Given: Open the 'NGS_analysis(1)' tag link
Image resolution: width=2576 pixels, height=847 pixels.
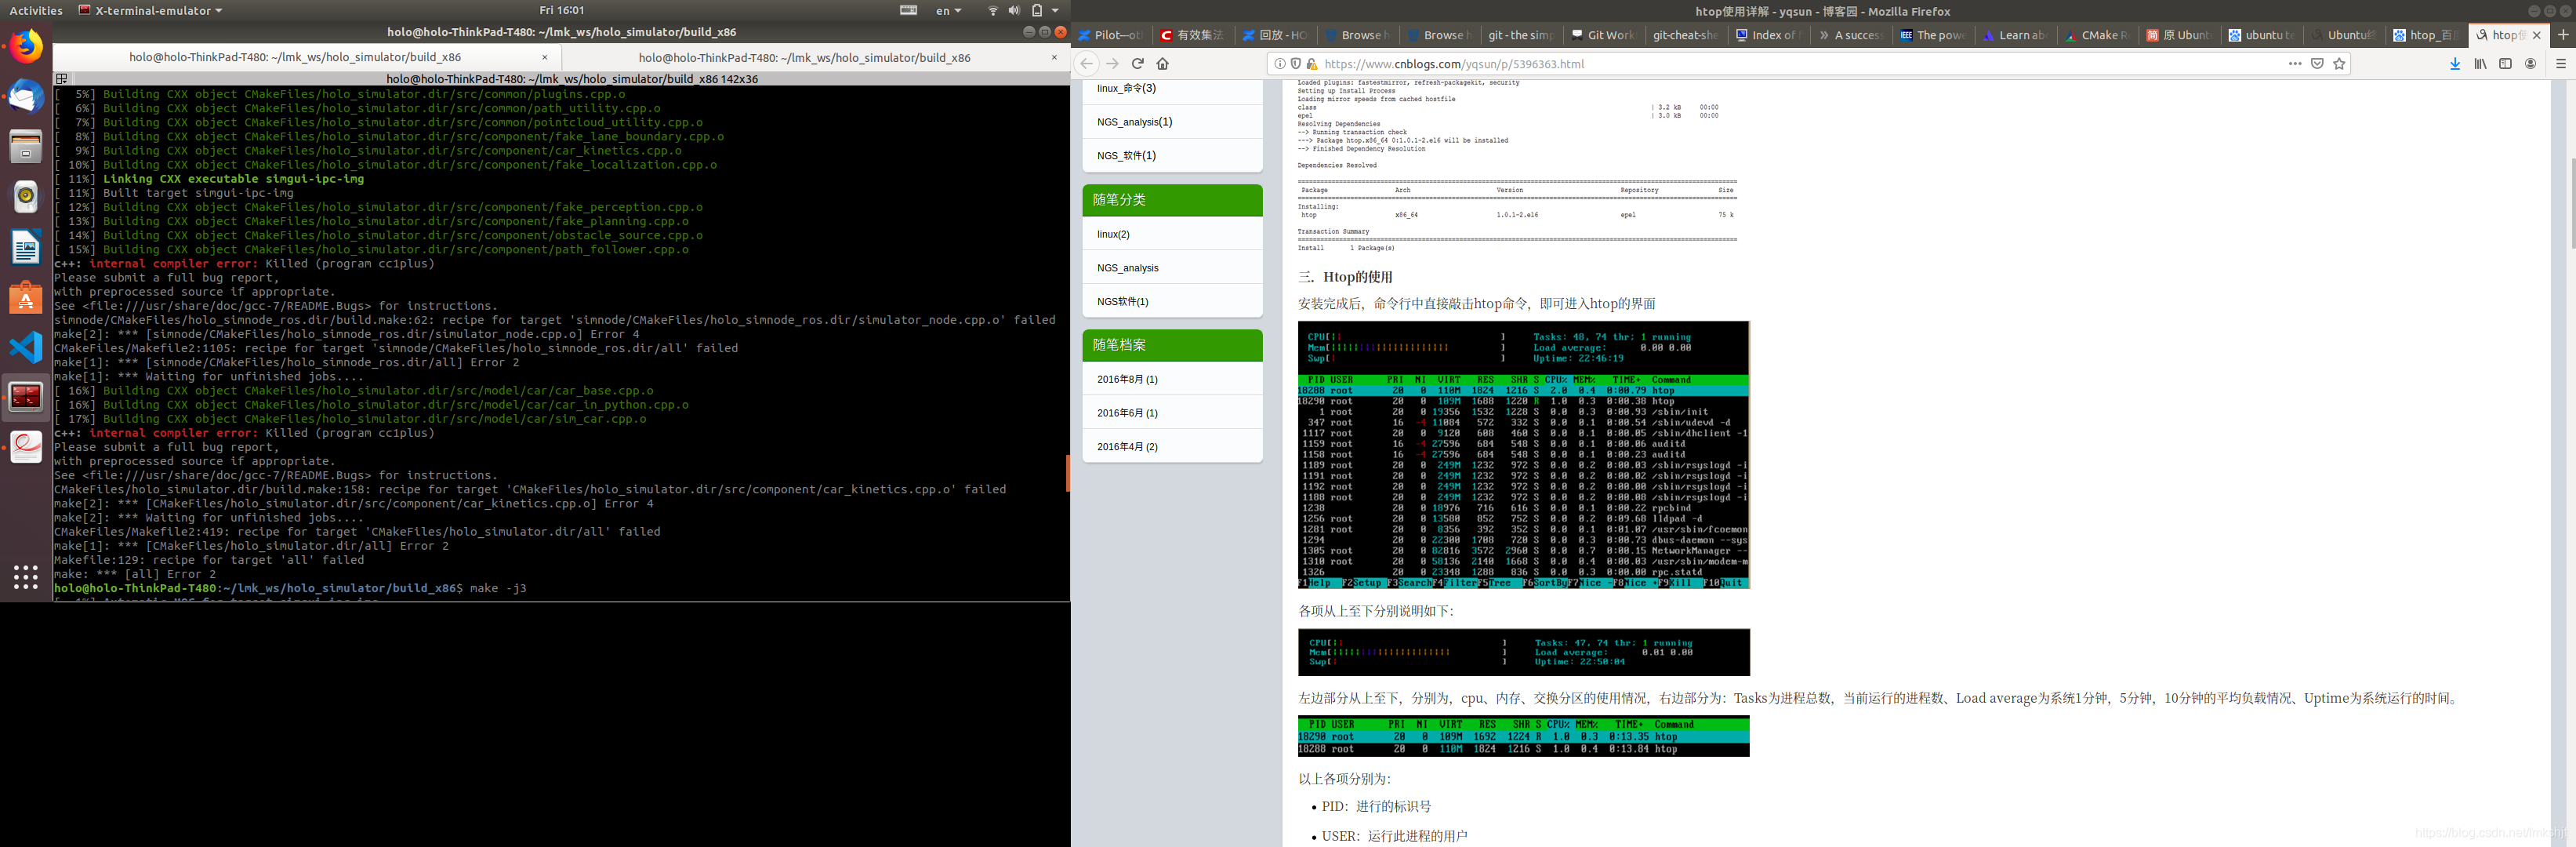Looking at the screenshot, I should (x=1134, y=122).
